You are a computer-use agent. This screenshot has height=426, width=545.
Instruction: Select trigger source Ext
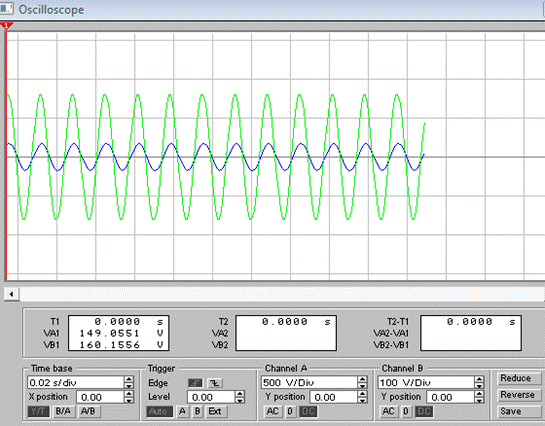215,411
